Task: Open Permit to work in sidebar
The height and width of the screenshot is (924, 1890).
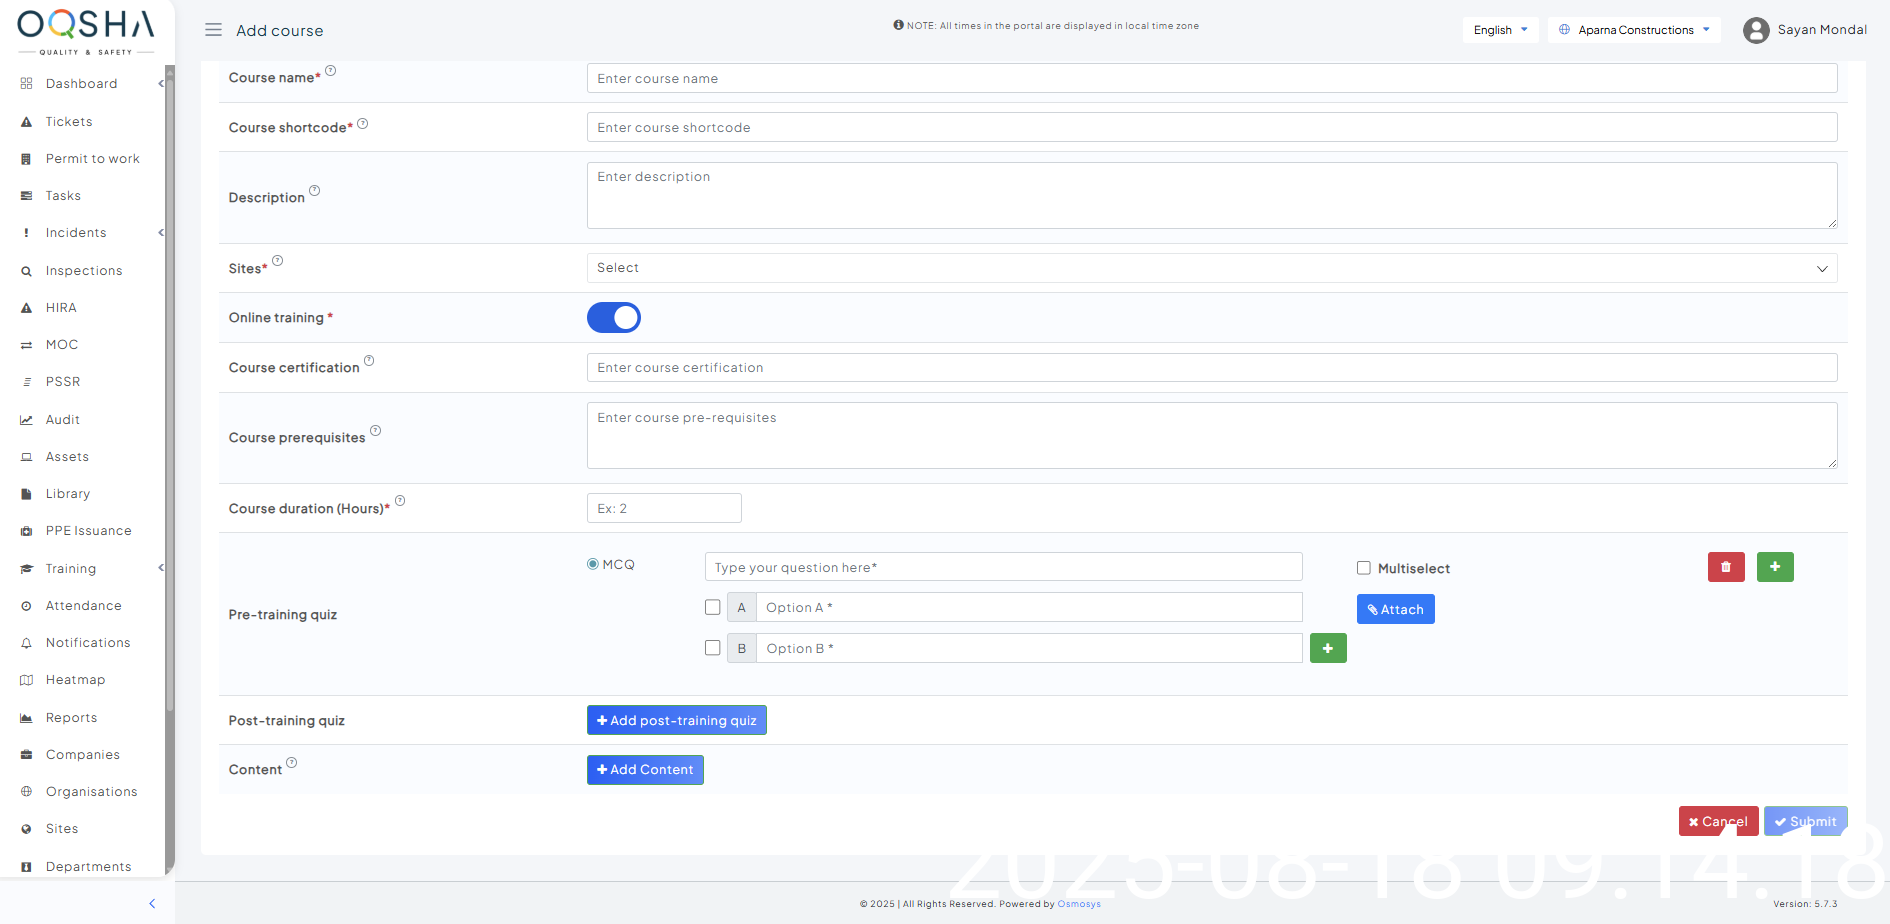Action: coord(92,159)
